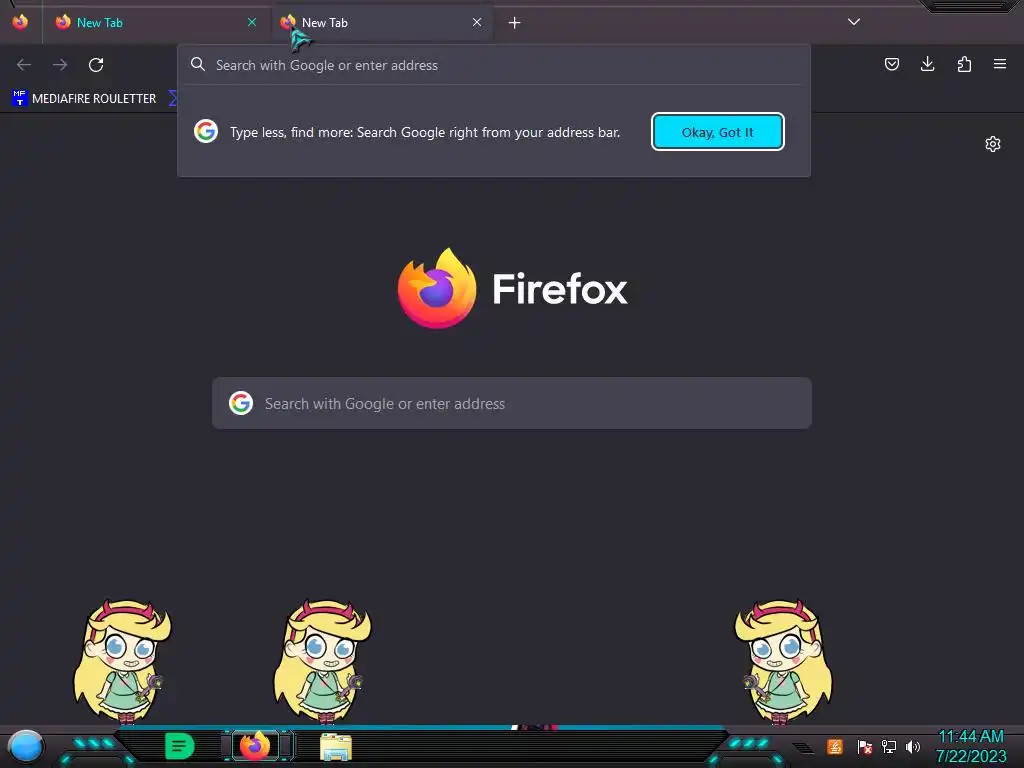1024x768 pixels.
Task: Open File Explorer from the taskbar
Action: click(x=336, y=747)
